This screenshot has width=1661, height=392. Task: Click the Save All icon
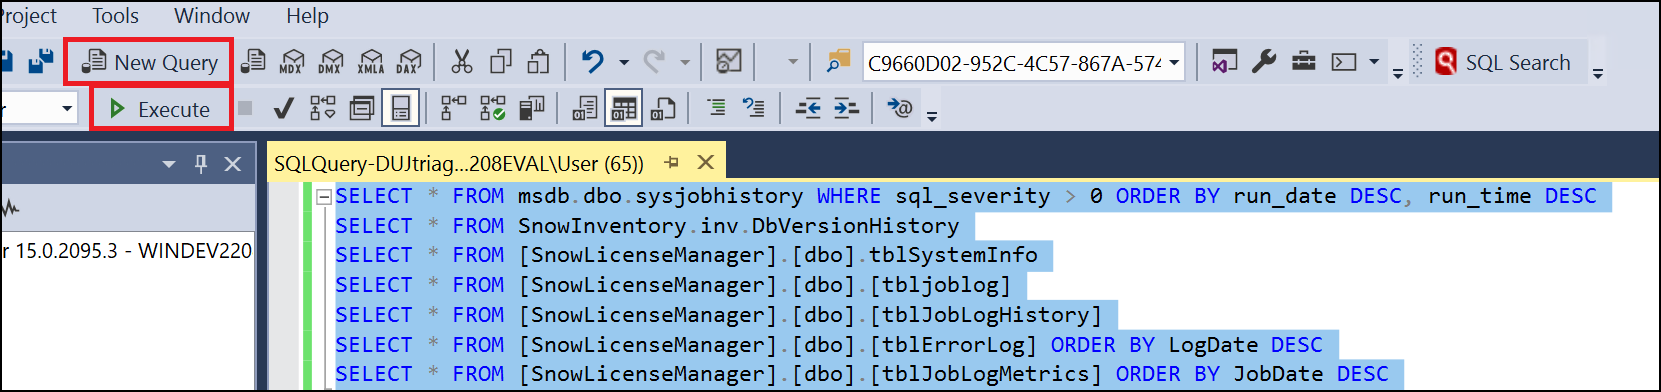(41, 62)
